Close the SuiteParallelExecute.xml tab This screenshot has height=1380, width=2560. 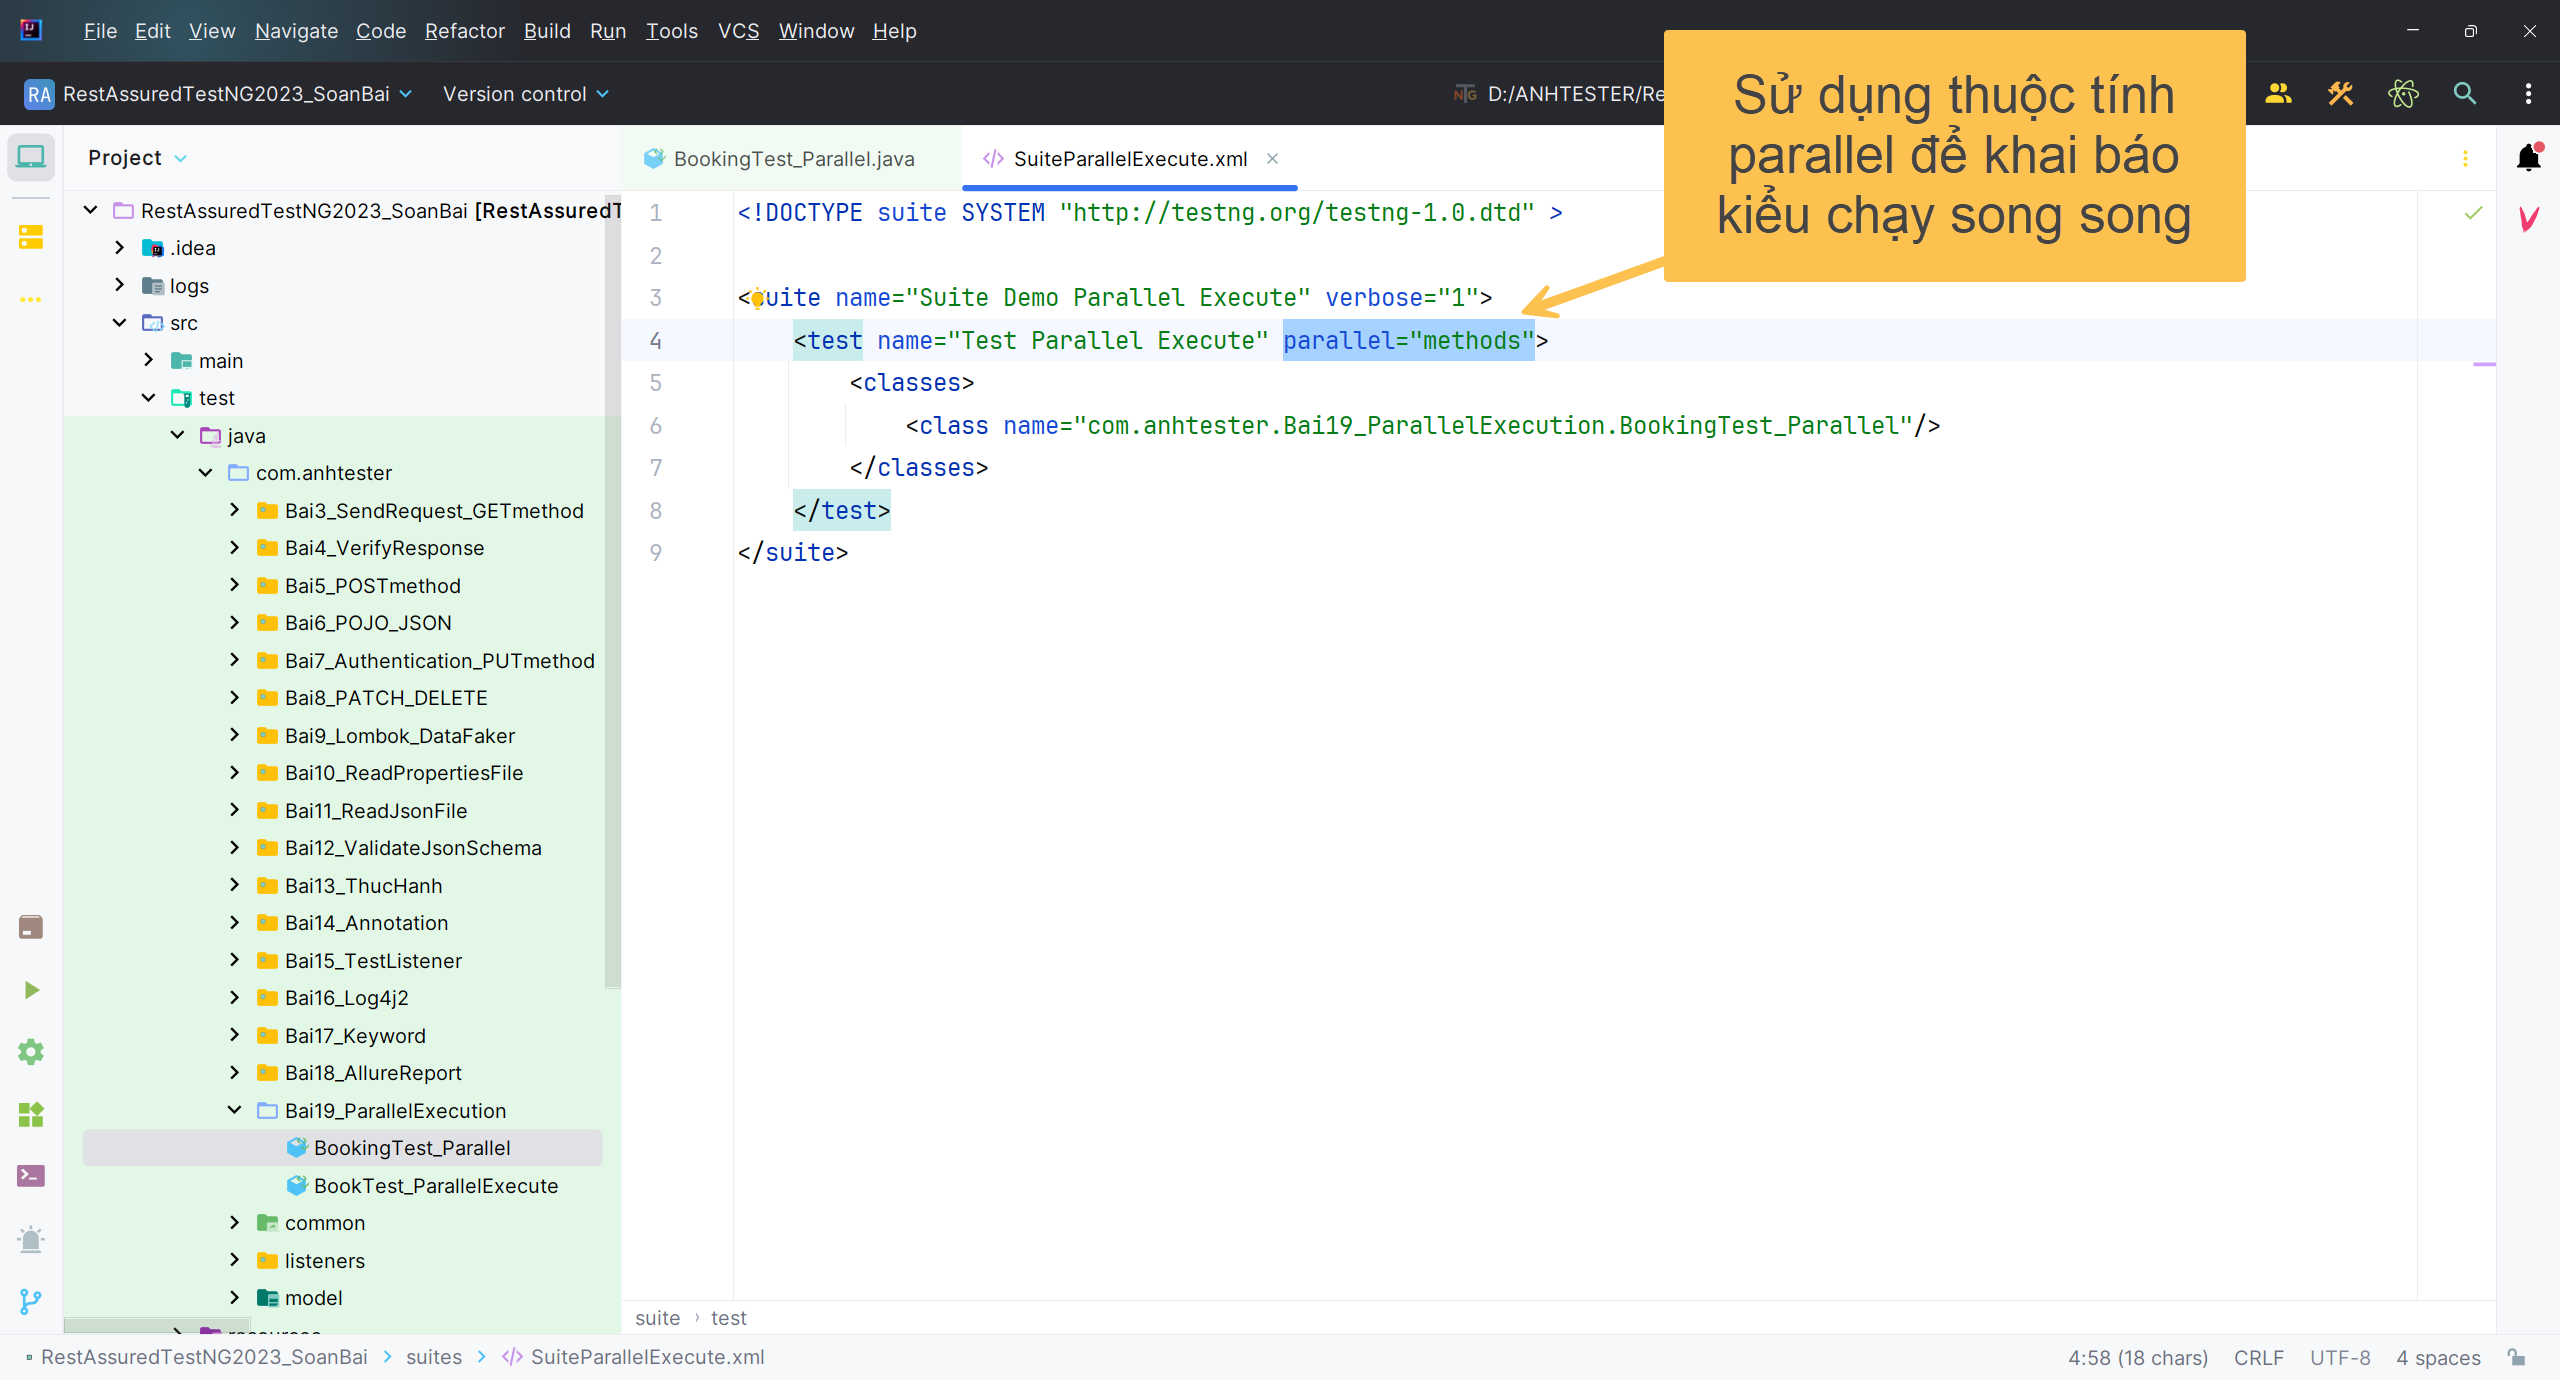click(1273, 159)
